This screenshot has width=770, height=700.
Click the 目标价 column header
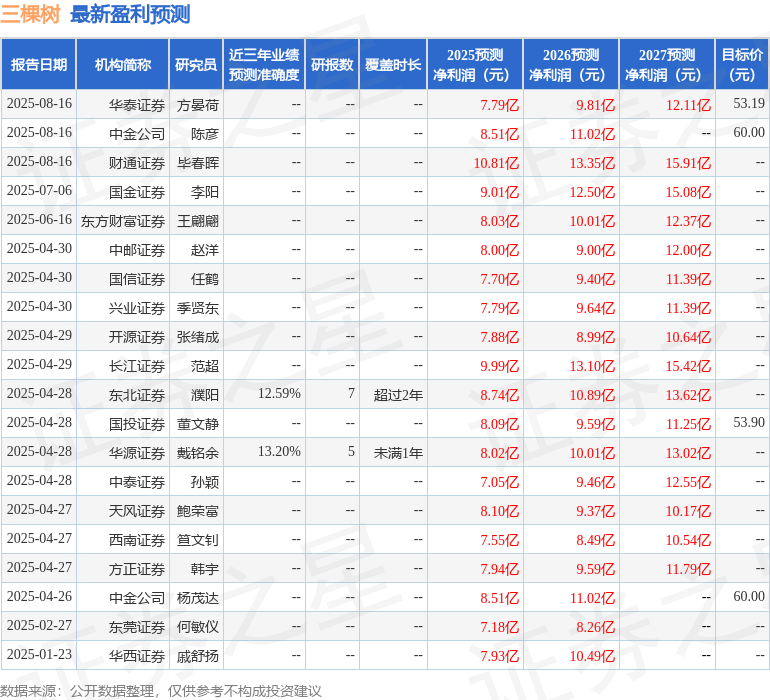click(x=742, y=65)
